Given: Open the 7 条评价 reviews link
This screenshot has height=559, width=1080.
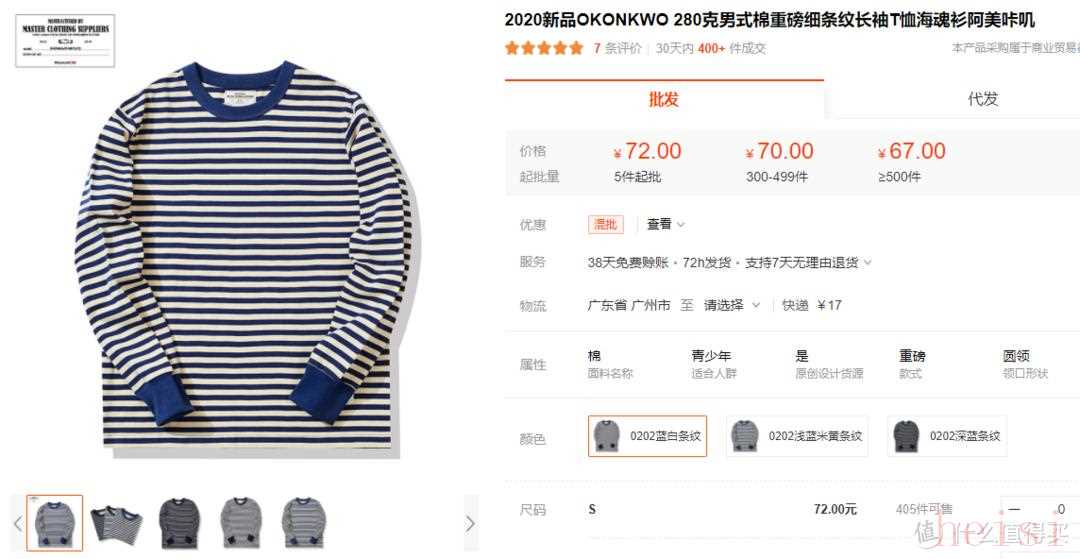Looking at the screenshot, I should [x=617, y=48].
